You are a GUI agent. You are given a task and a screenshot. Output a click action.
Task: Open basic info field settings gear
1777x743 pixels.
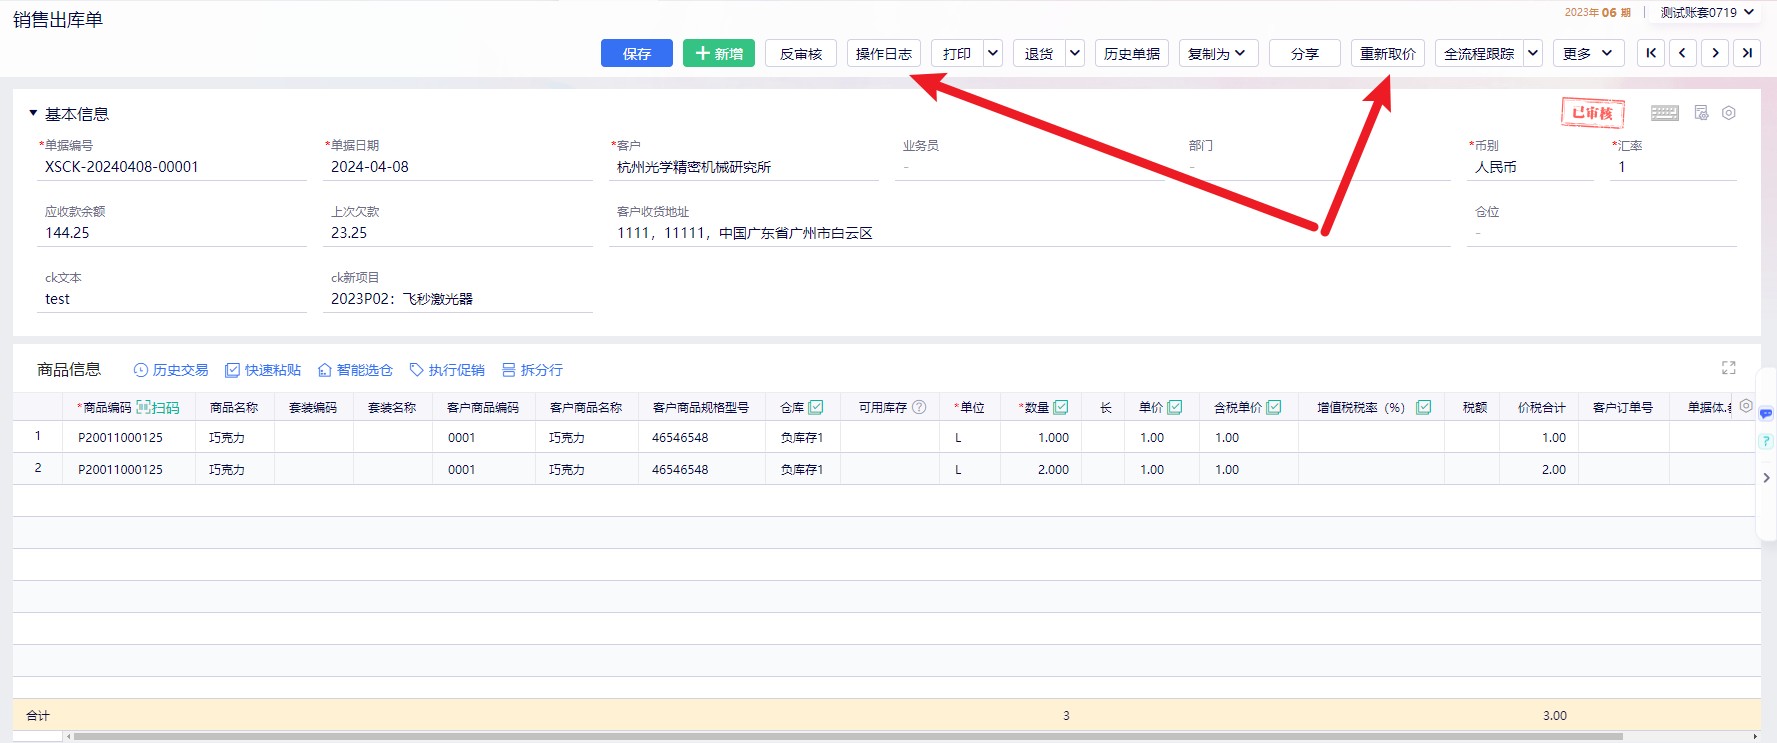[x=1729, y=113]
